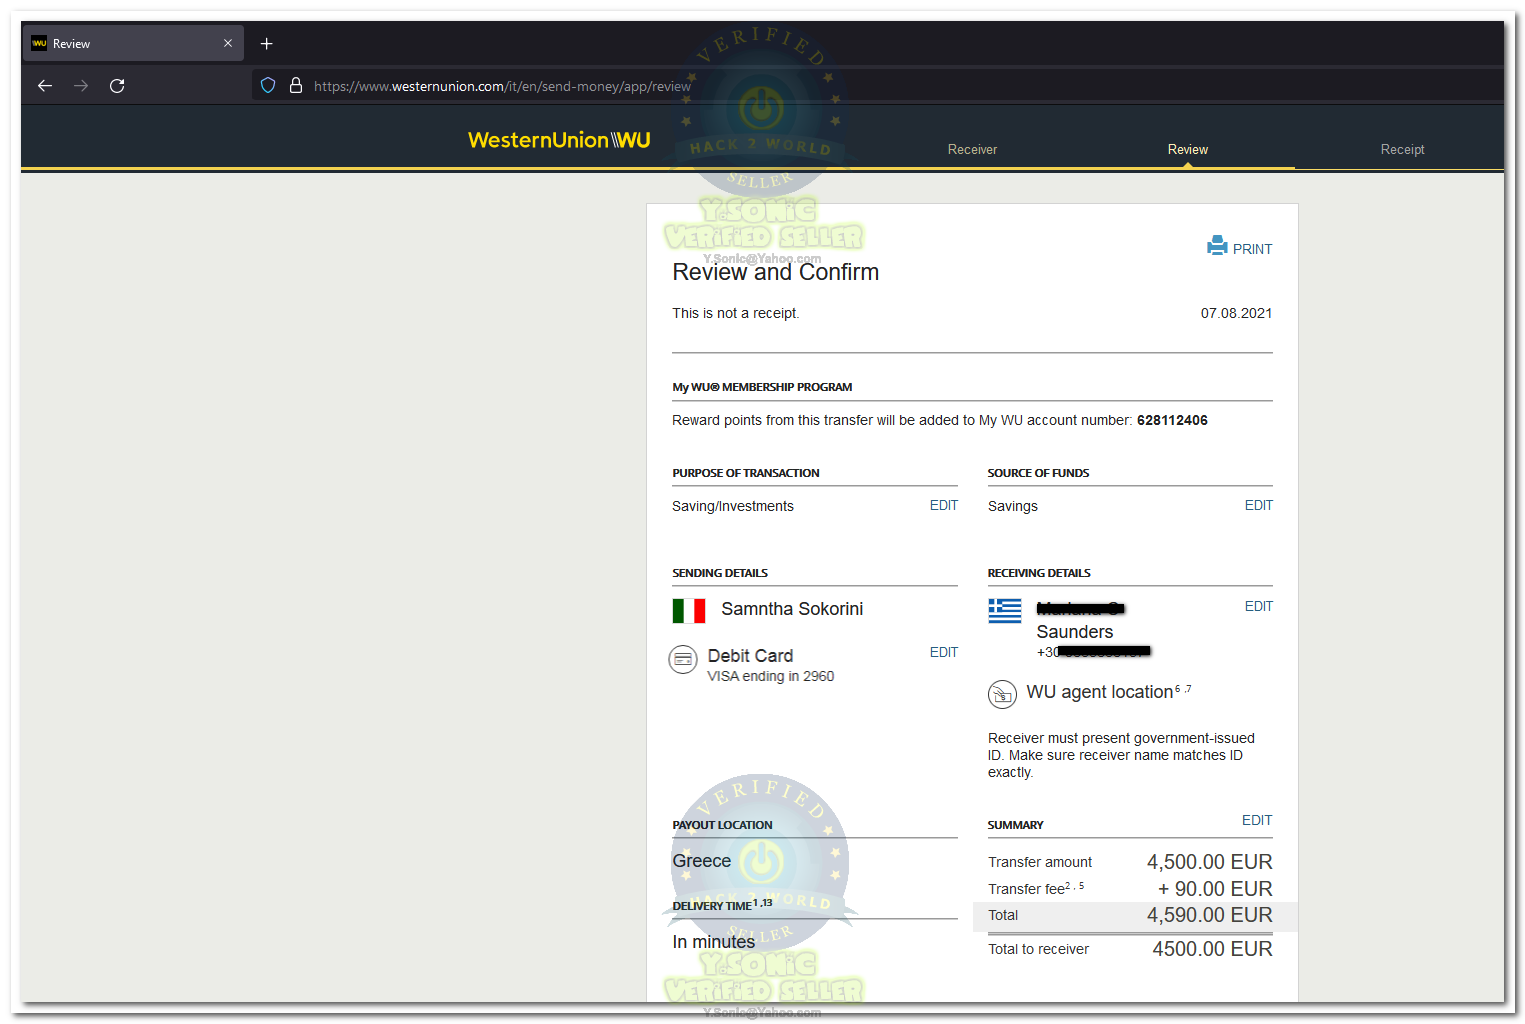
Task: Click the Debit Card label
Action: click(750, 657)
